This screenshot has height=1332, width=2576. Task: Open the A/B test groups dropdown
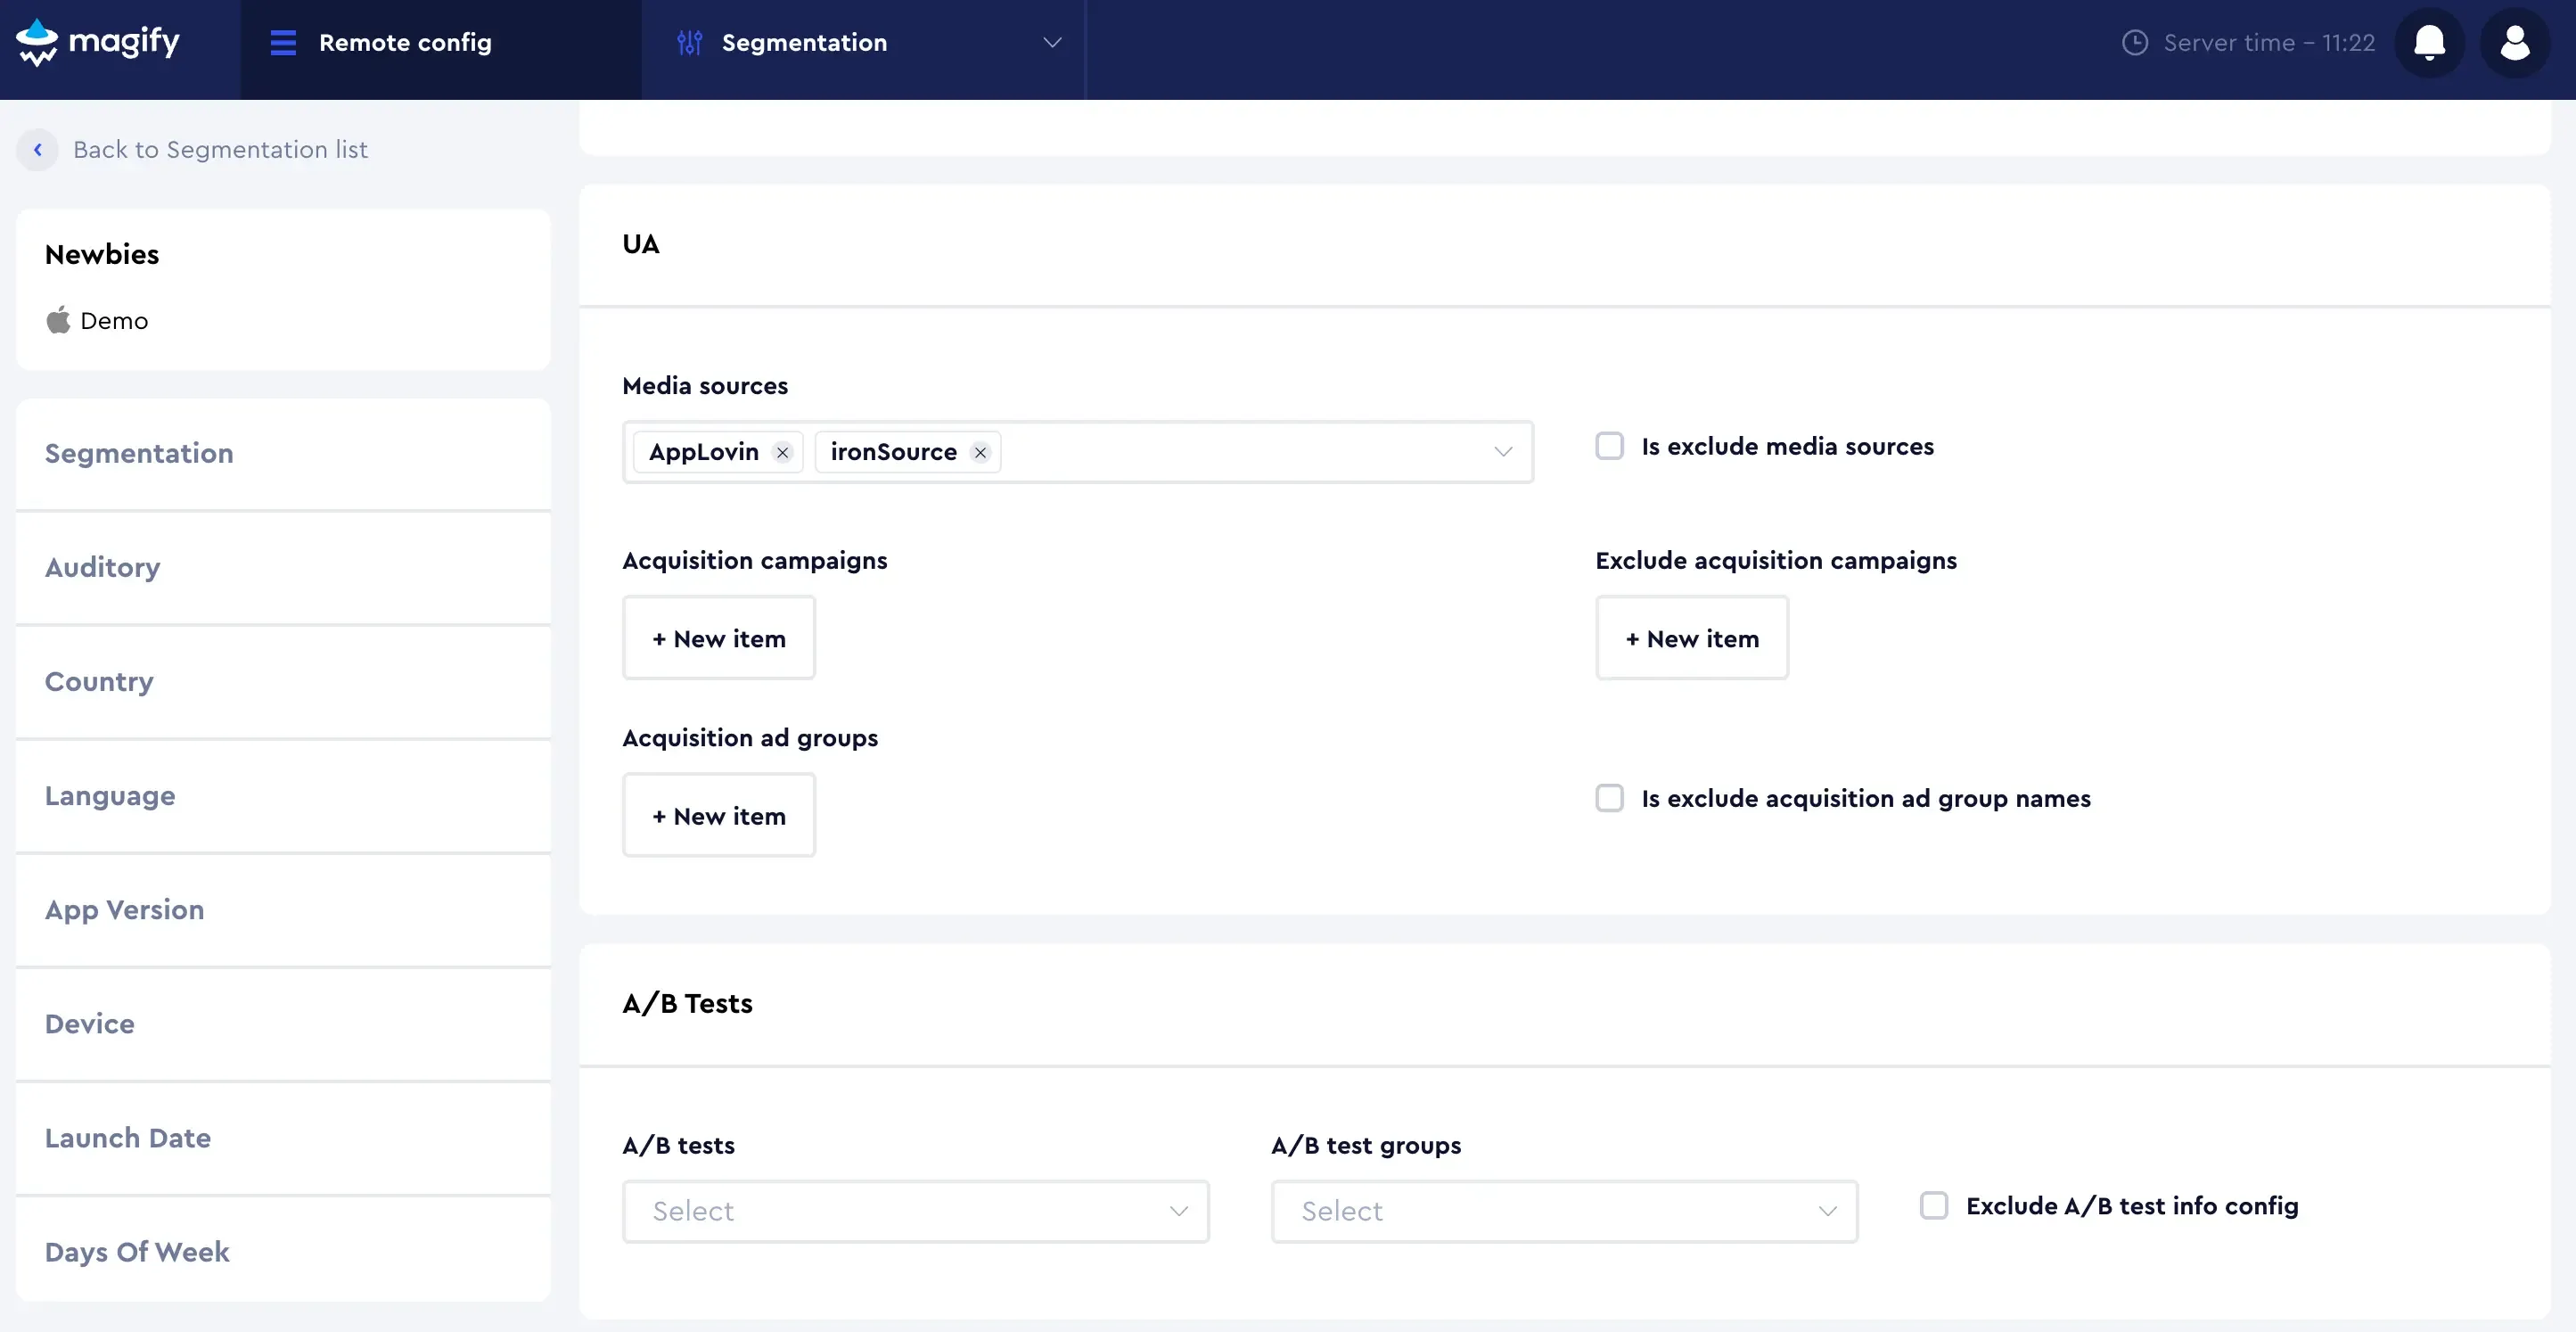click(1563, 1211)
